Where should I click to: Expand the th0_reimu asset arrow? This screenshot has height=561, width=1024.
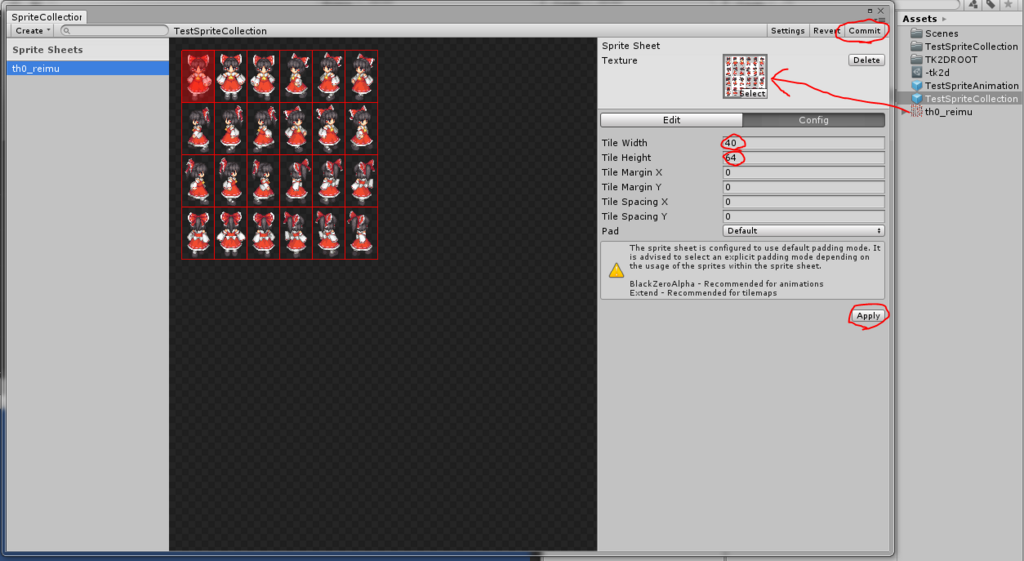pos(905,112)
